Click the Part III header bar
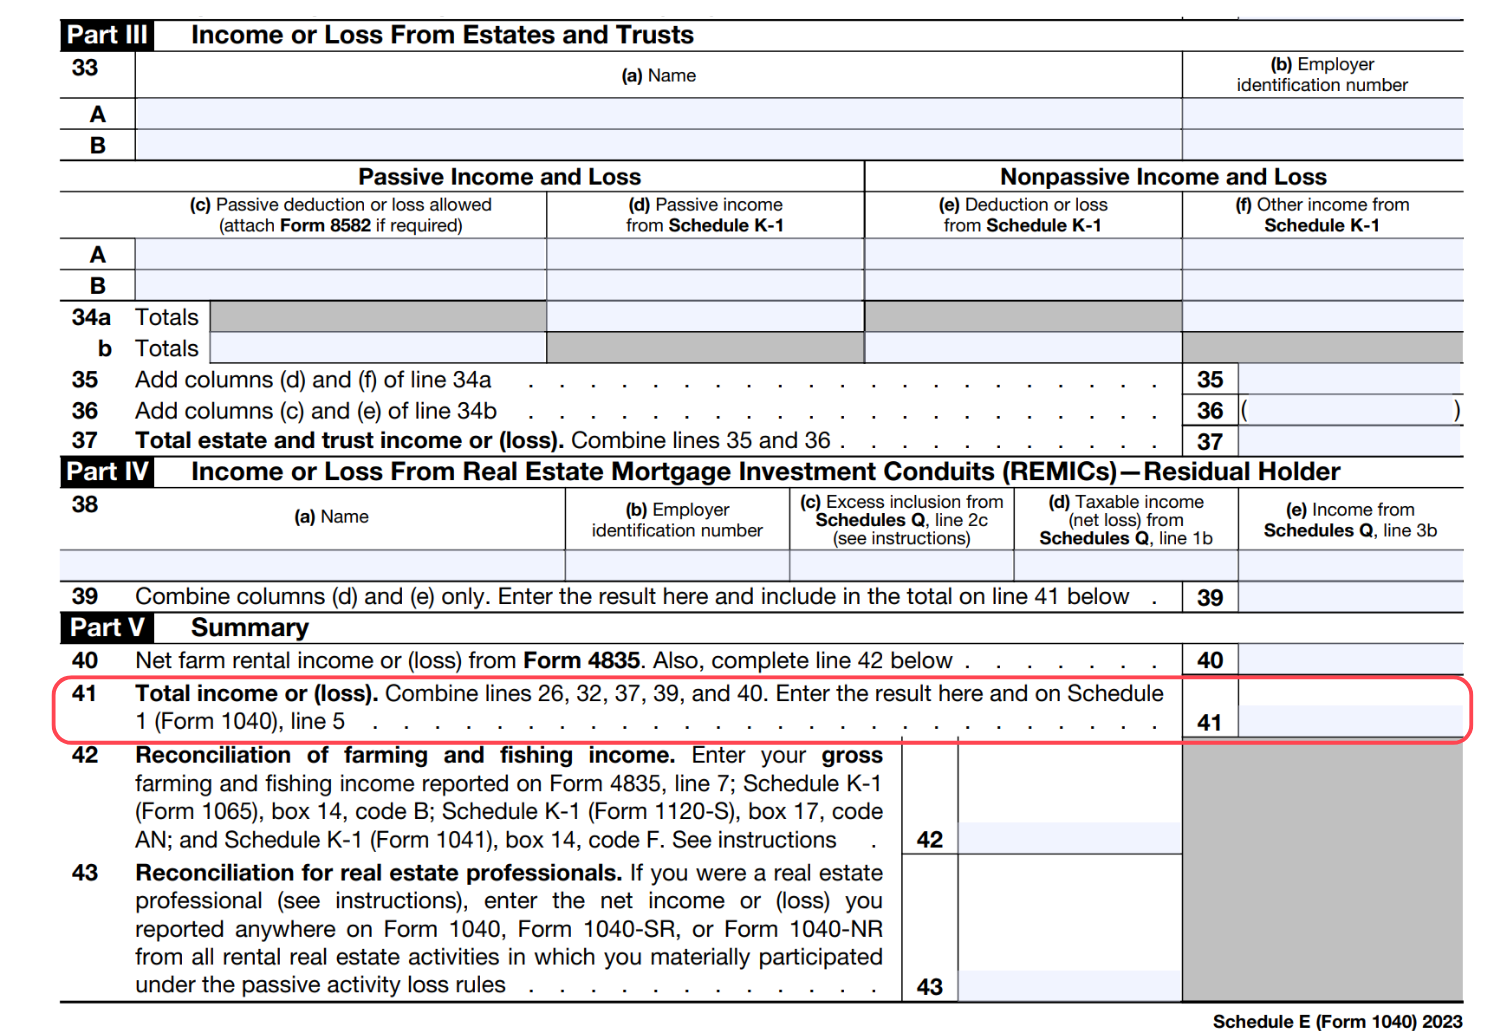 [105, 34]
